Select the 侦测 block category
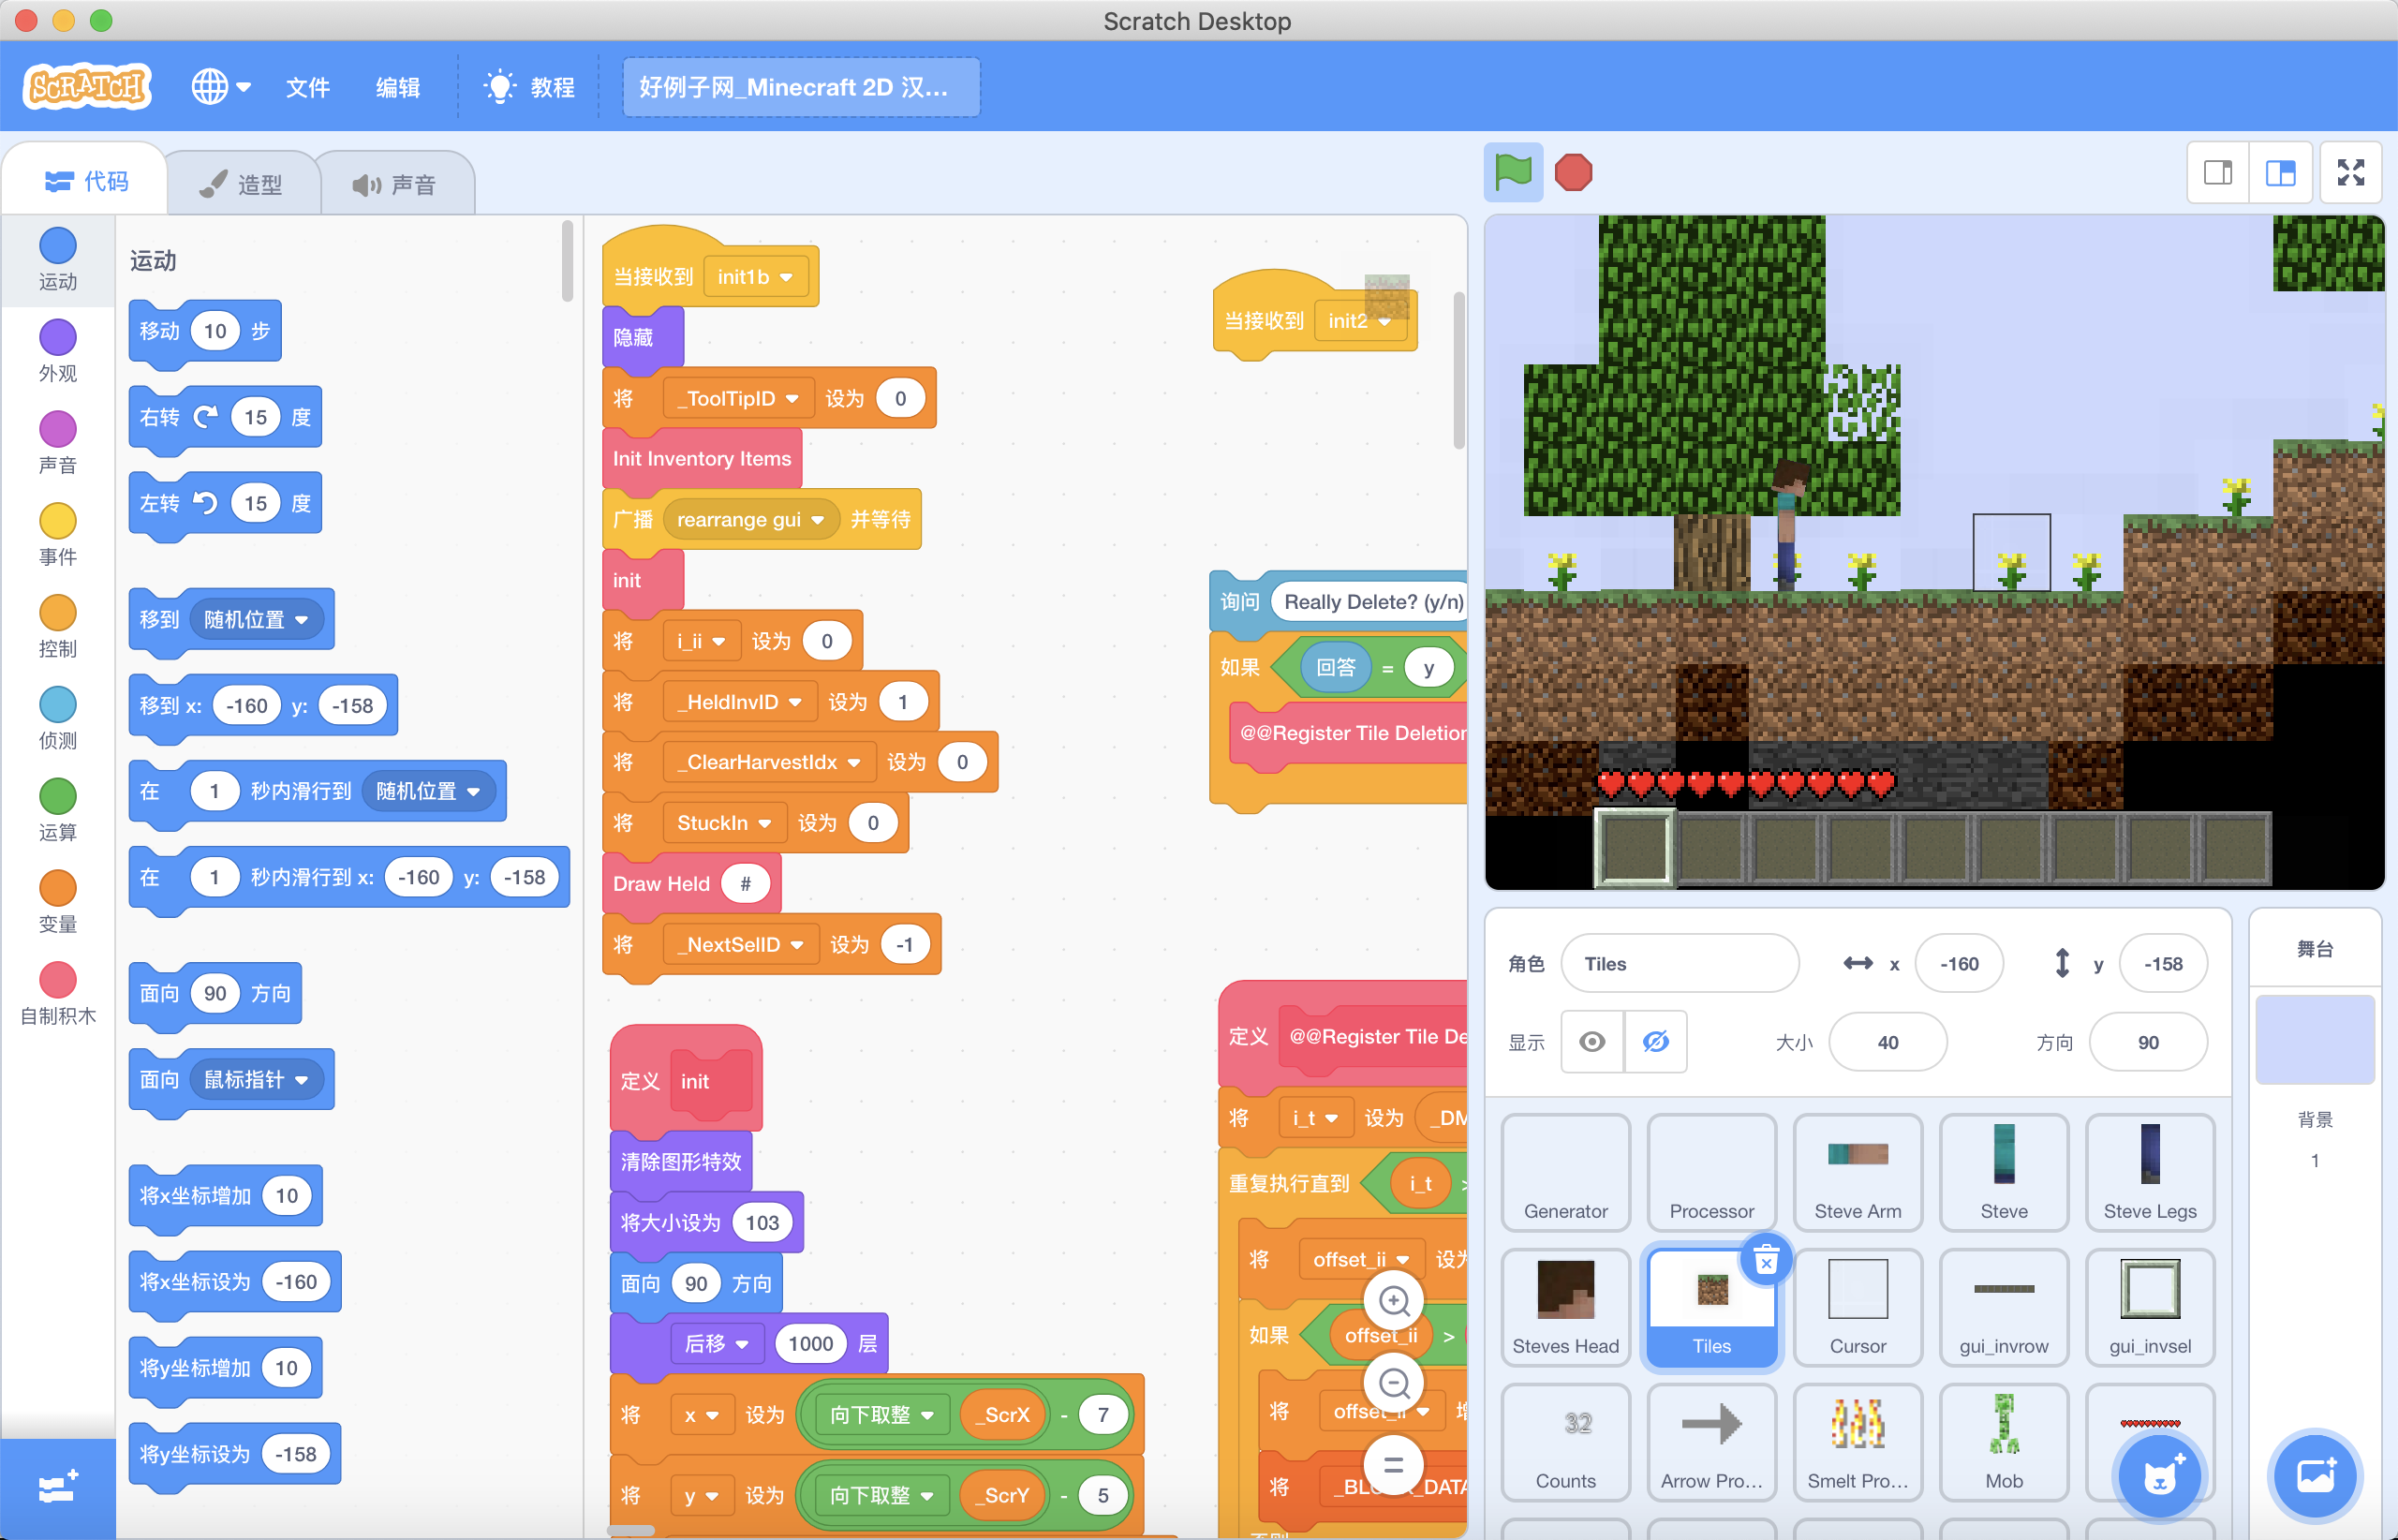2398x1540 pixels. point(58,719)
